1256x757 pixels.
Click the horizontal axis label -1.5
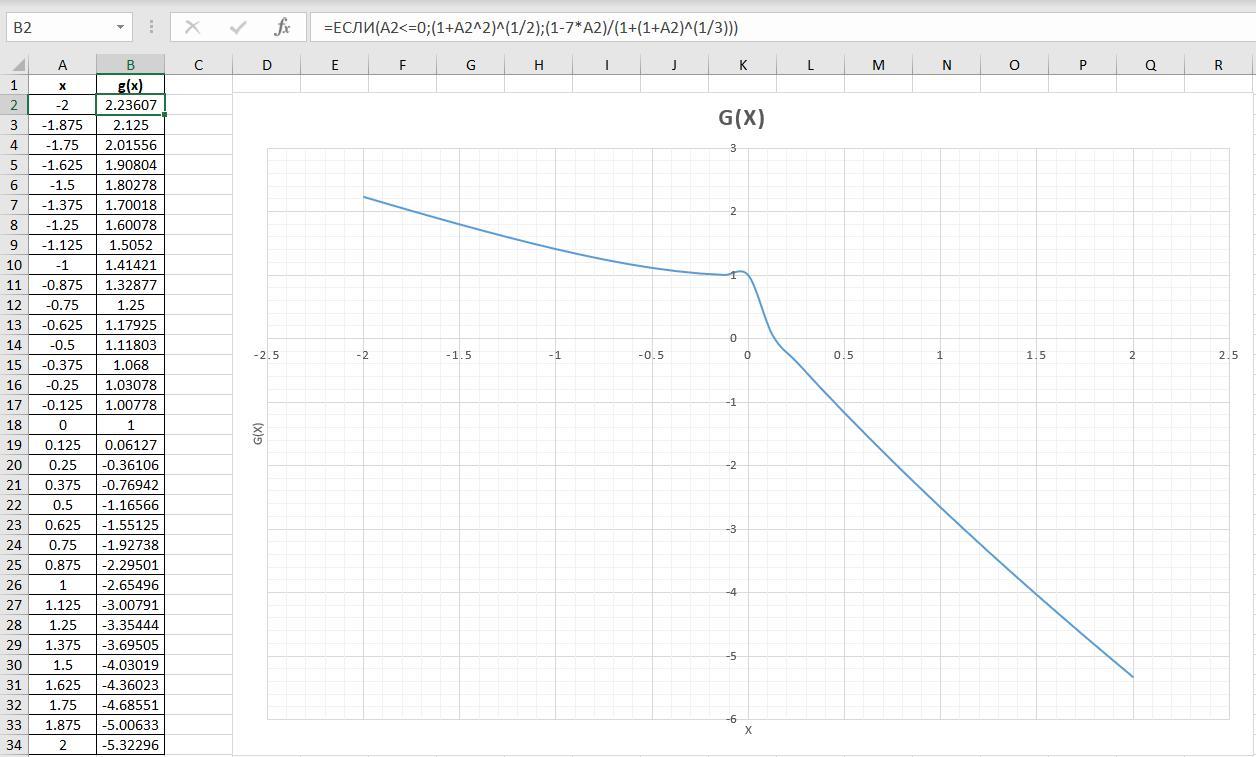click(x=459, y=355)
